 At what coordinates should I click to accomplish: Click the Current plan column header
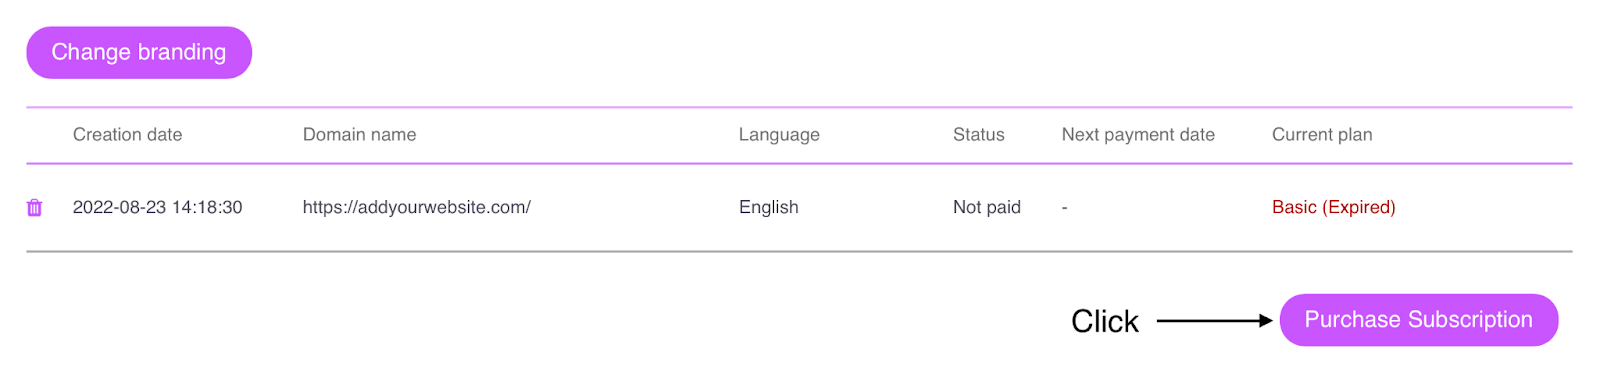(1322, 134)
